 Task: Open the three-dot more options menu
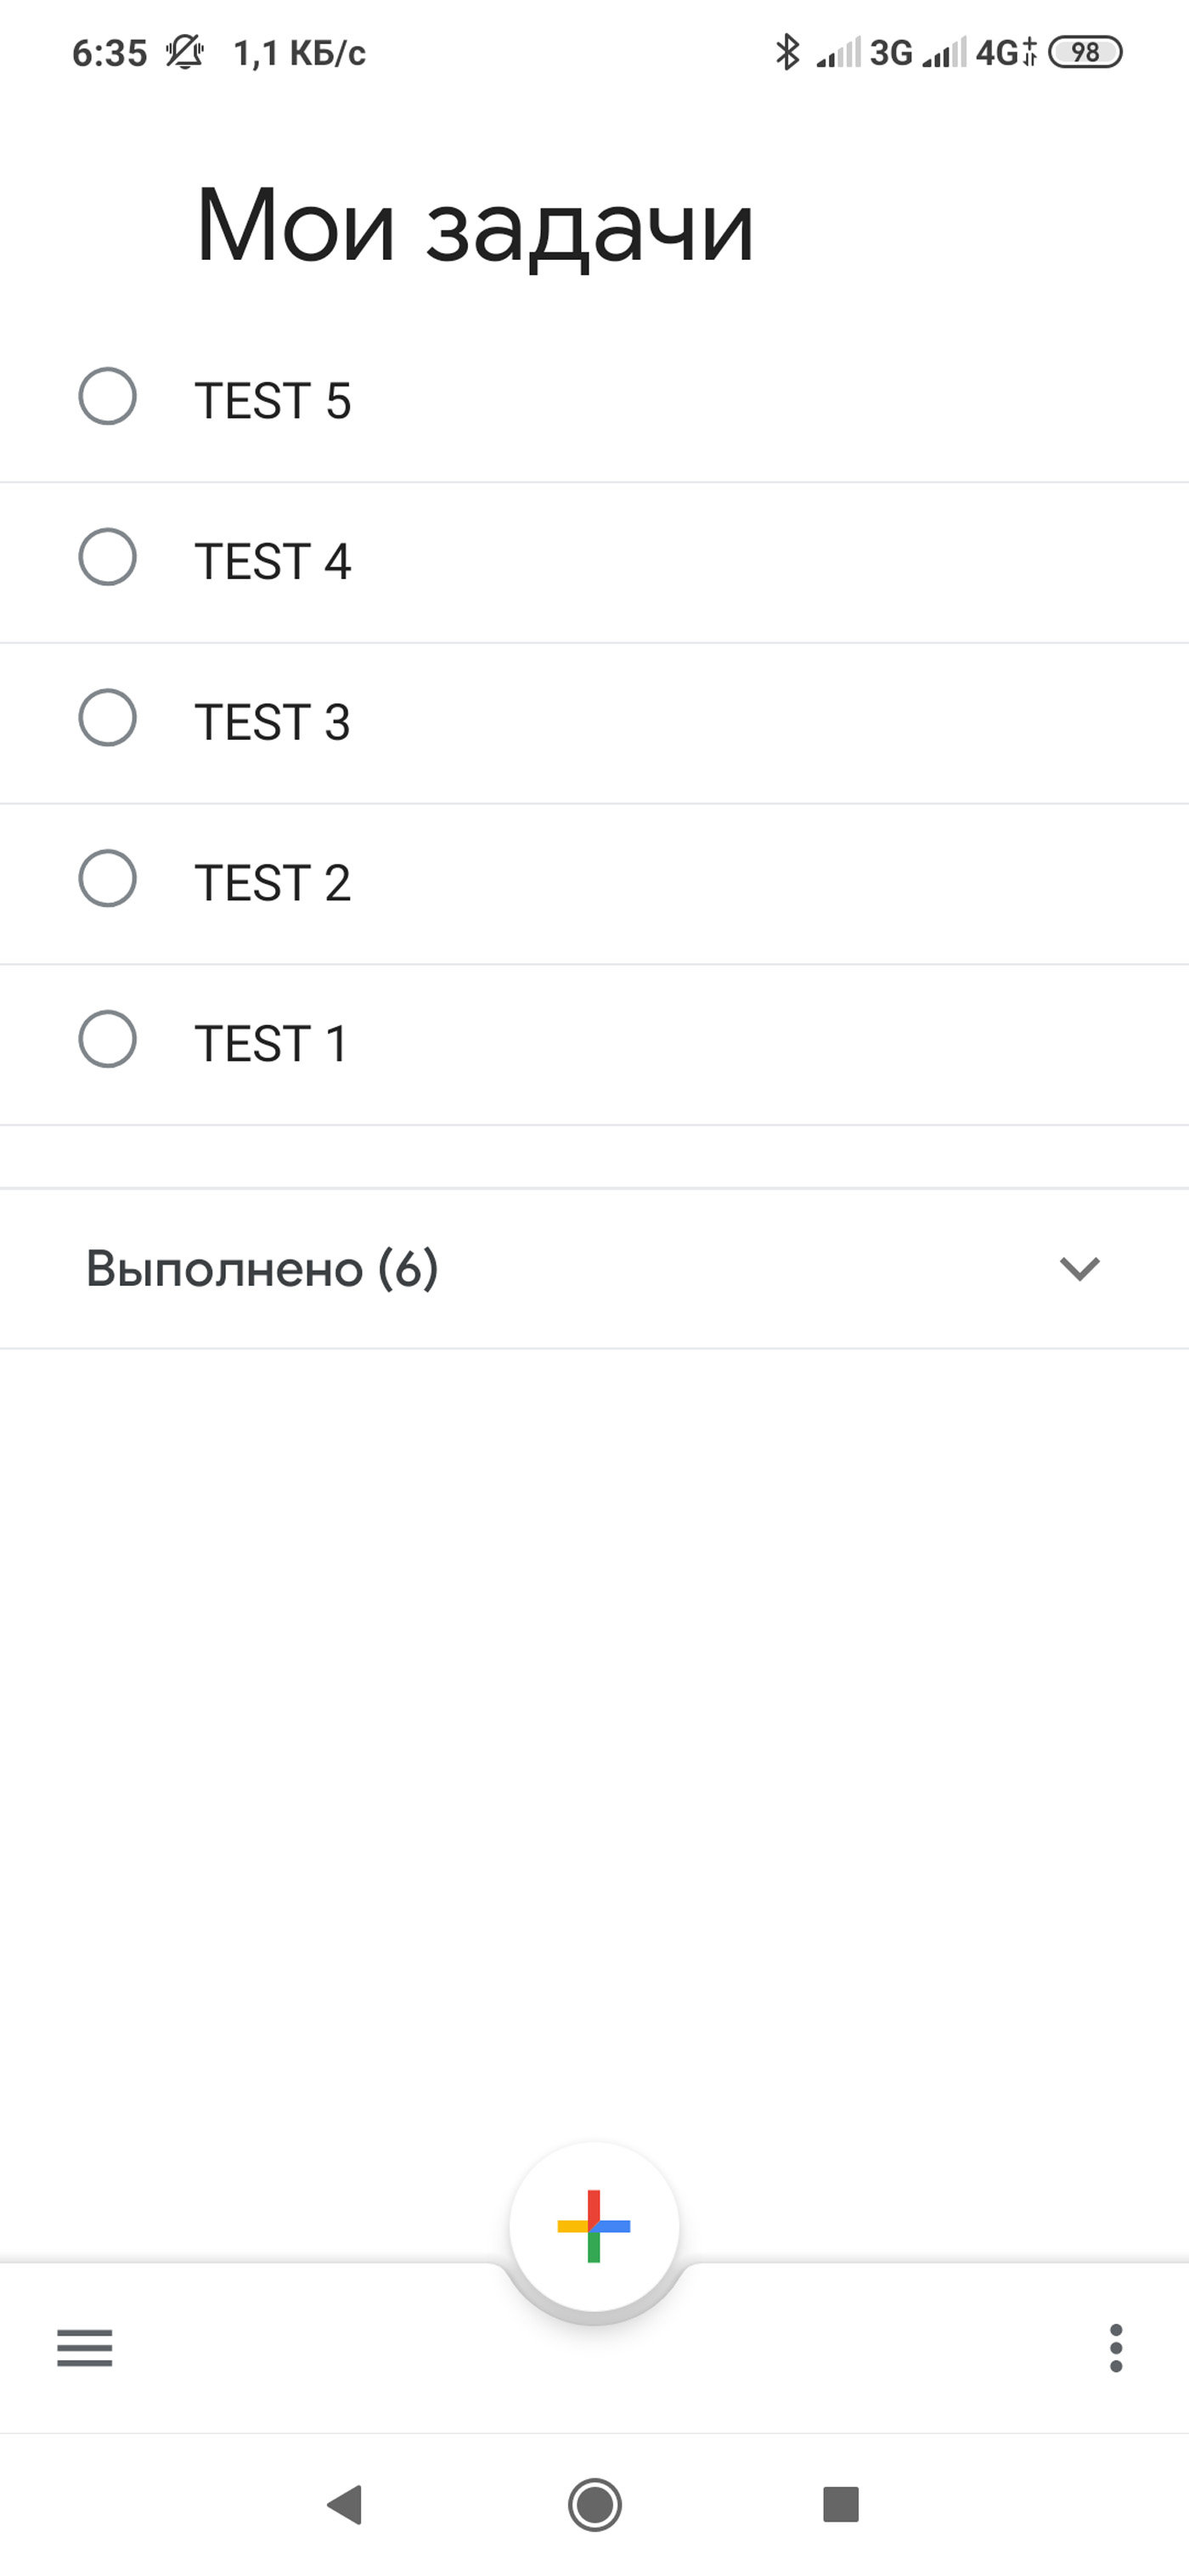pyautogui.click(x=1116, y=2347)
